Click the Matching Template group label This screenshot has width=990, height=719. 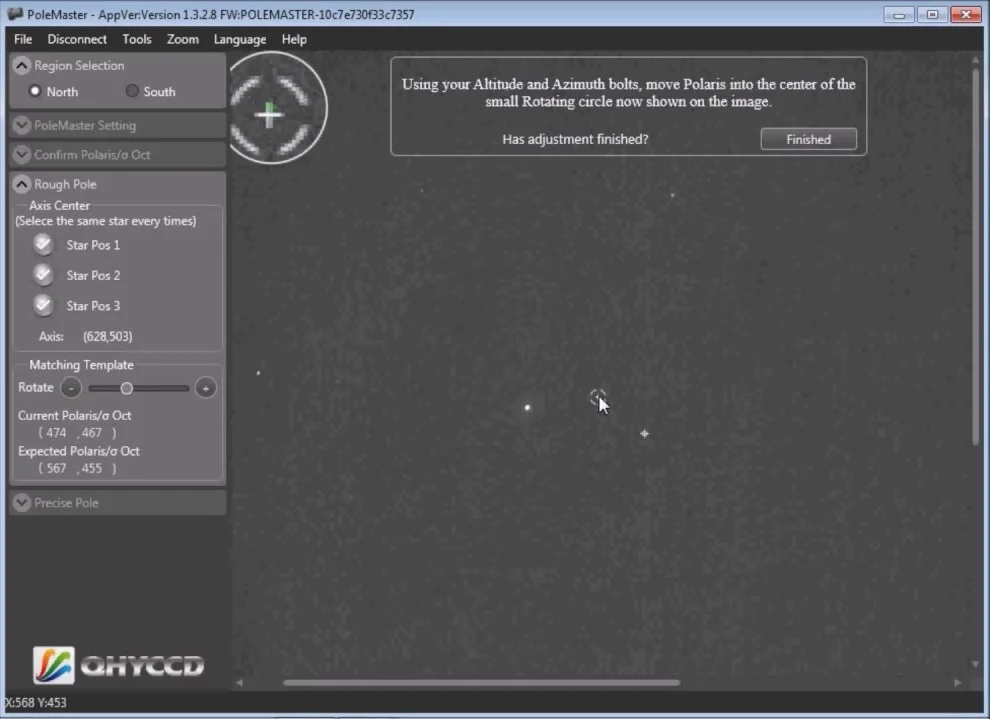coord(81,365)
